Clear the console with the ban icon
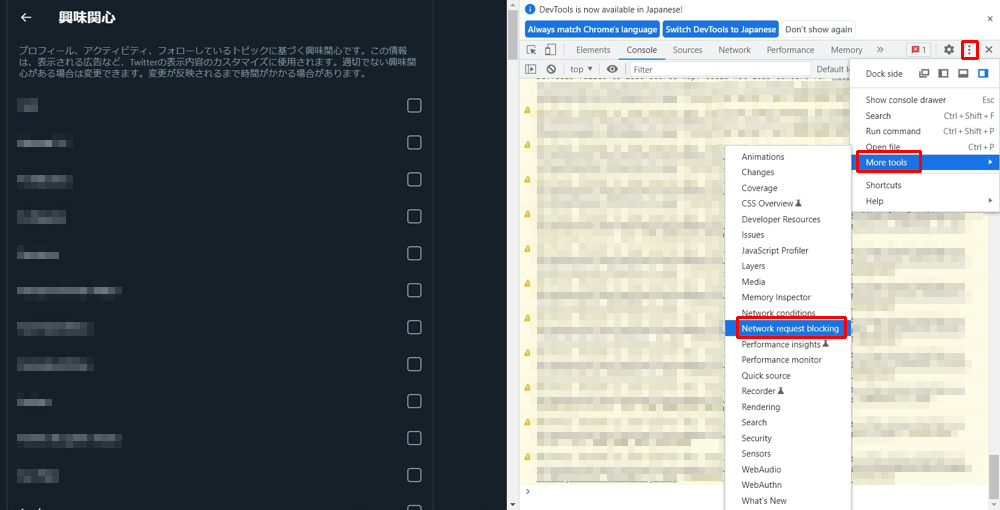 tap(551, 69)
